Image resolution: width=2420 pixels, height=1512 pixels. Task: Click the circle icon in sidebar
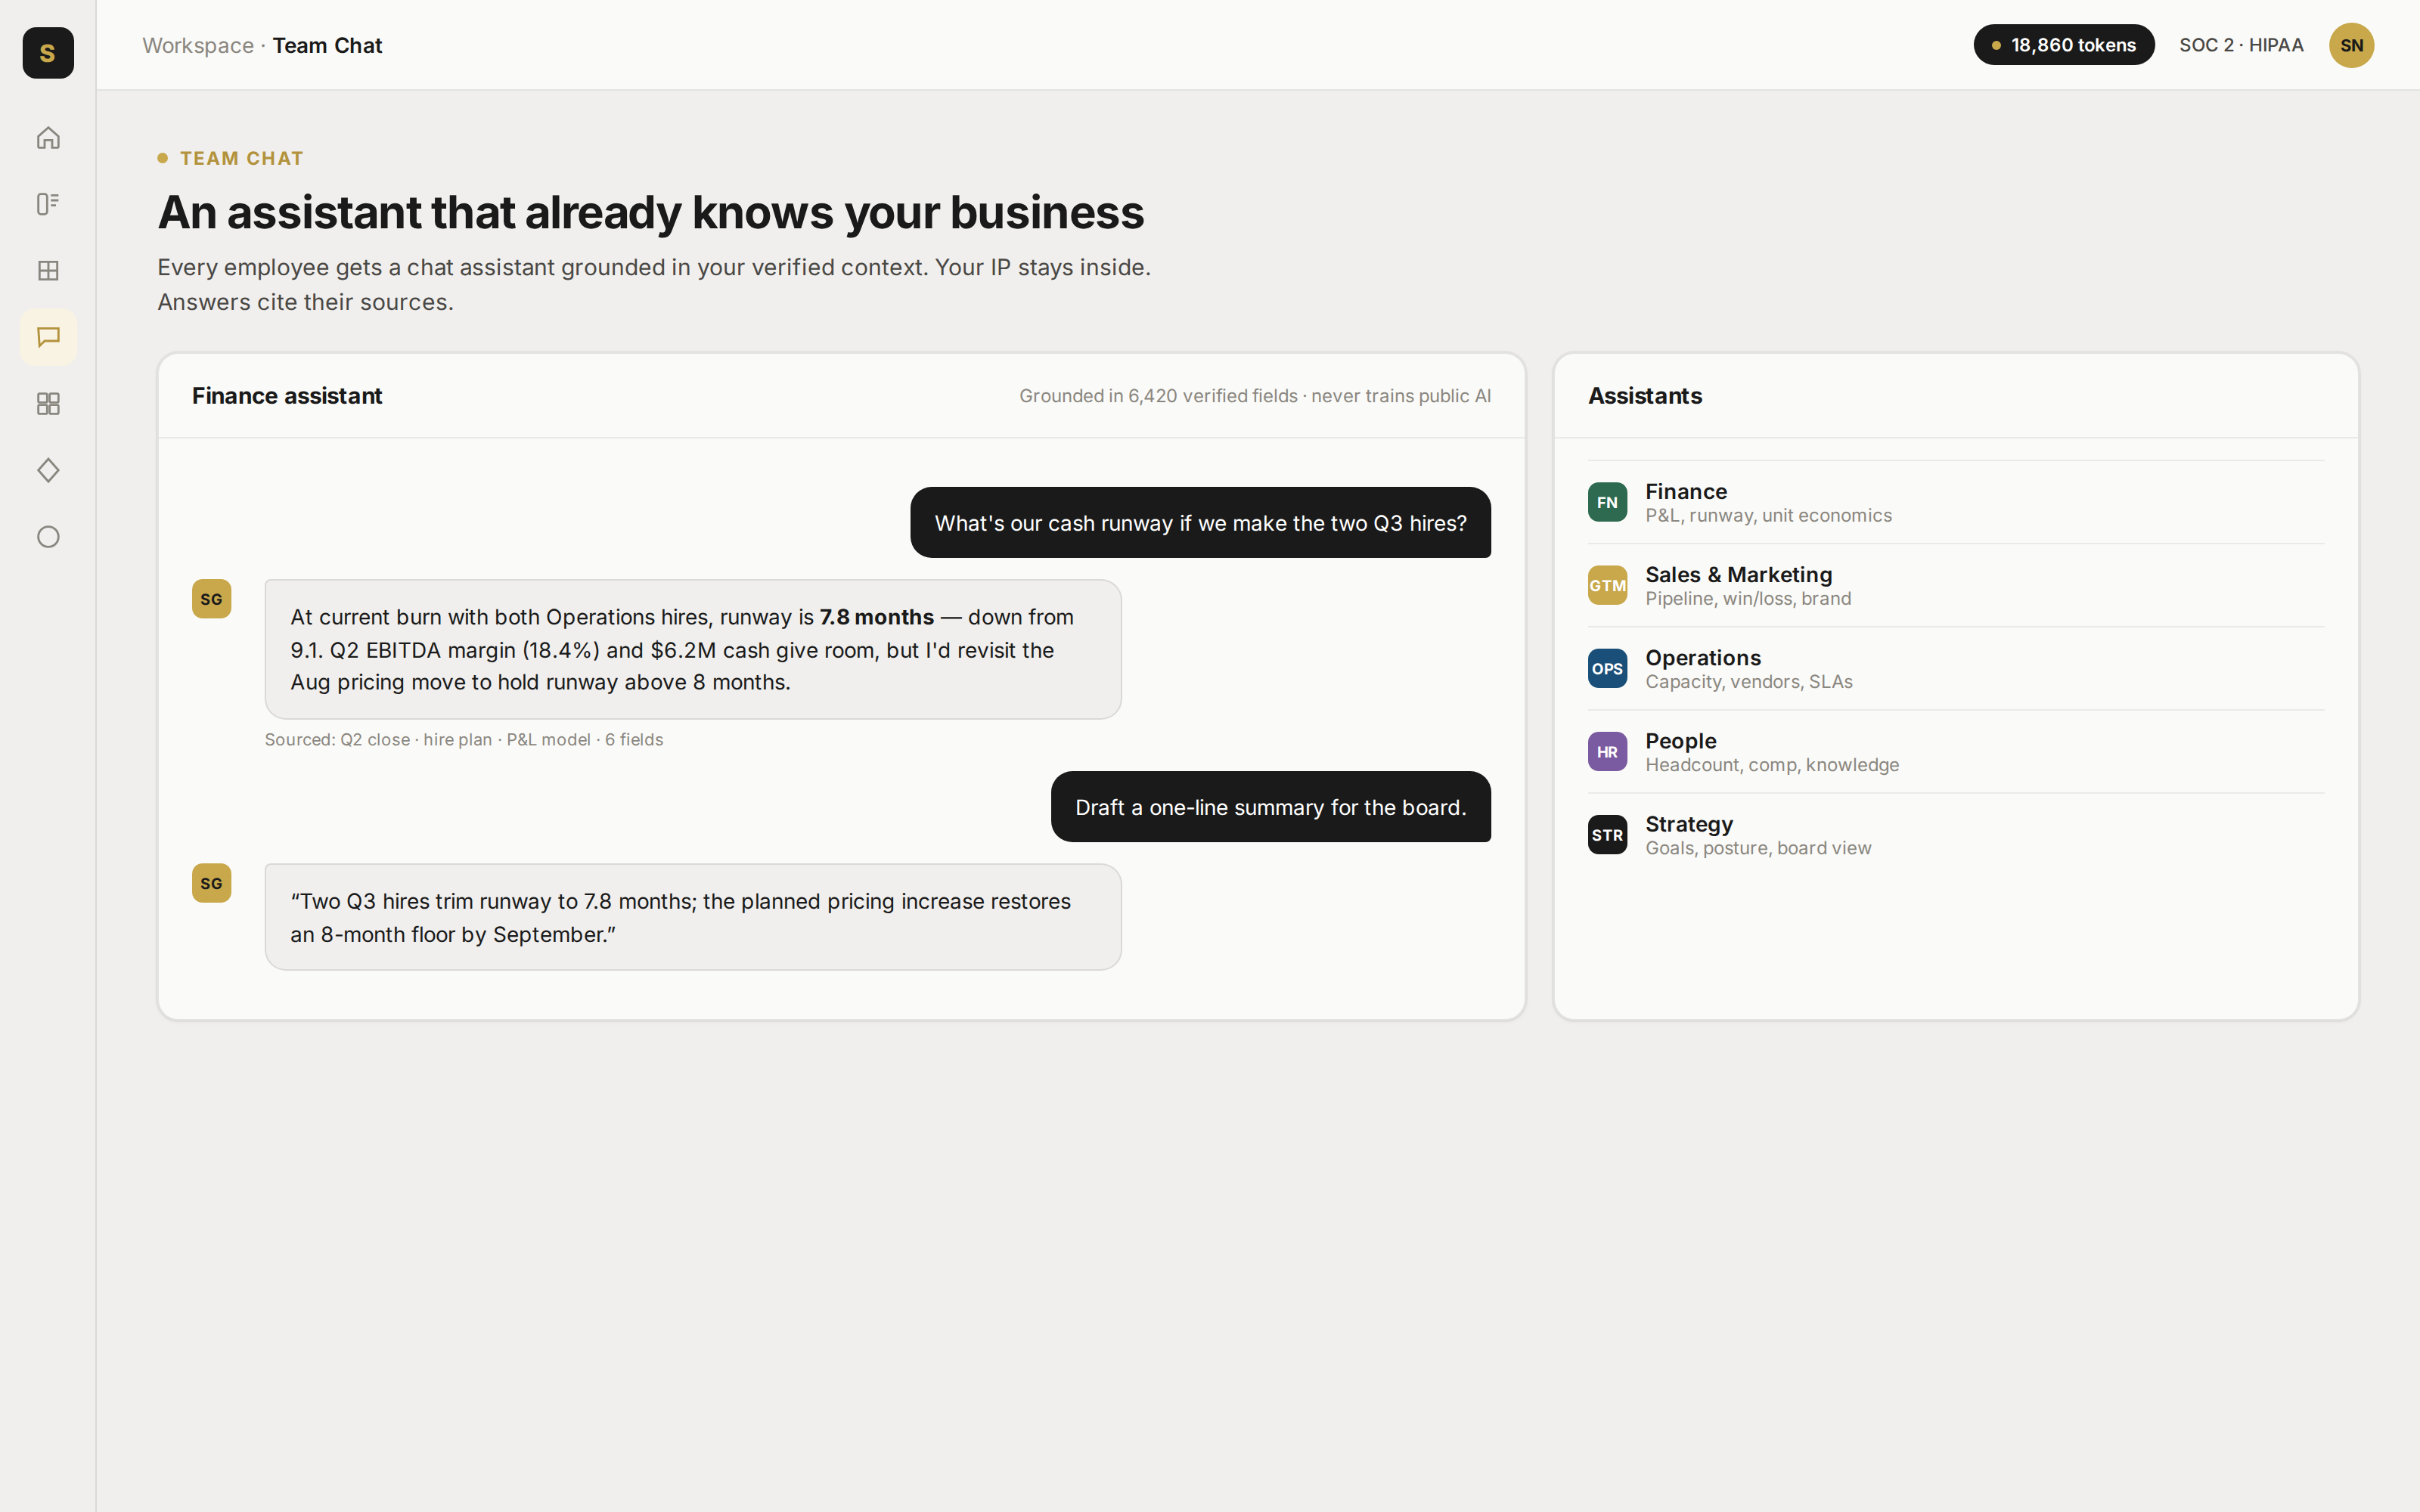point(48,537)
